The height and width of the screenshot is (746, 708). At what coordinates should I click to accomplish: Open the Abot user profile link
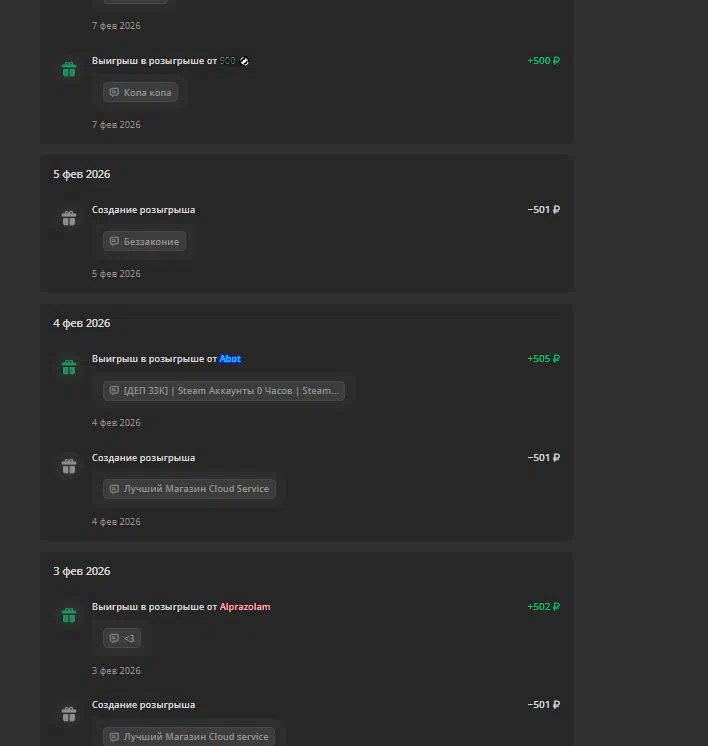click(x=230, y=359)
